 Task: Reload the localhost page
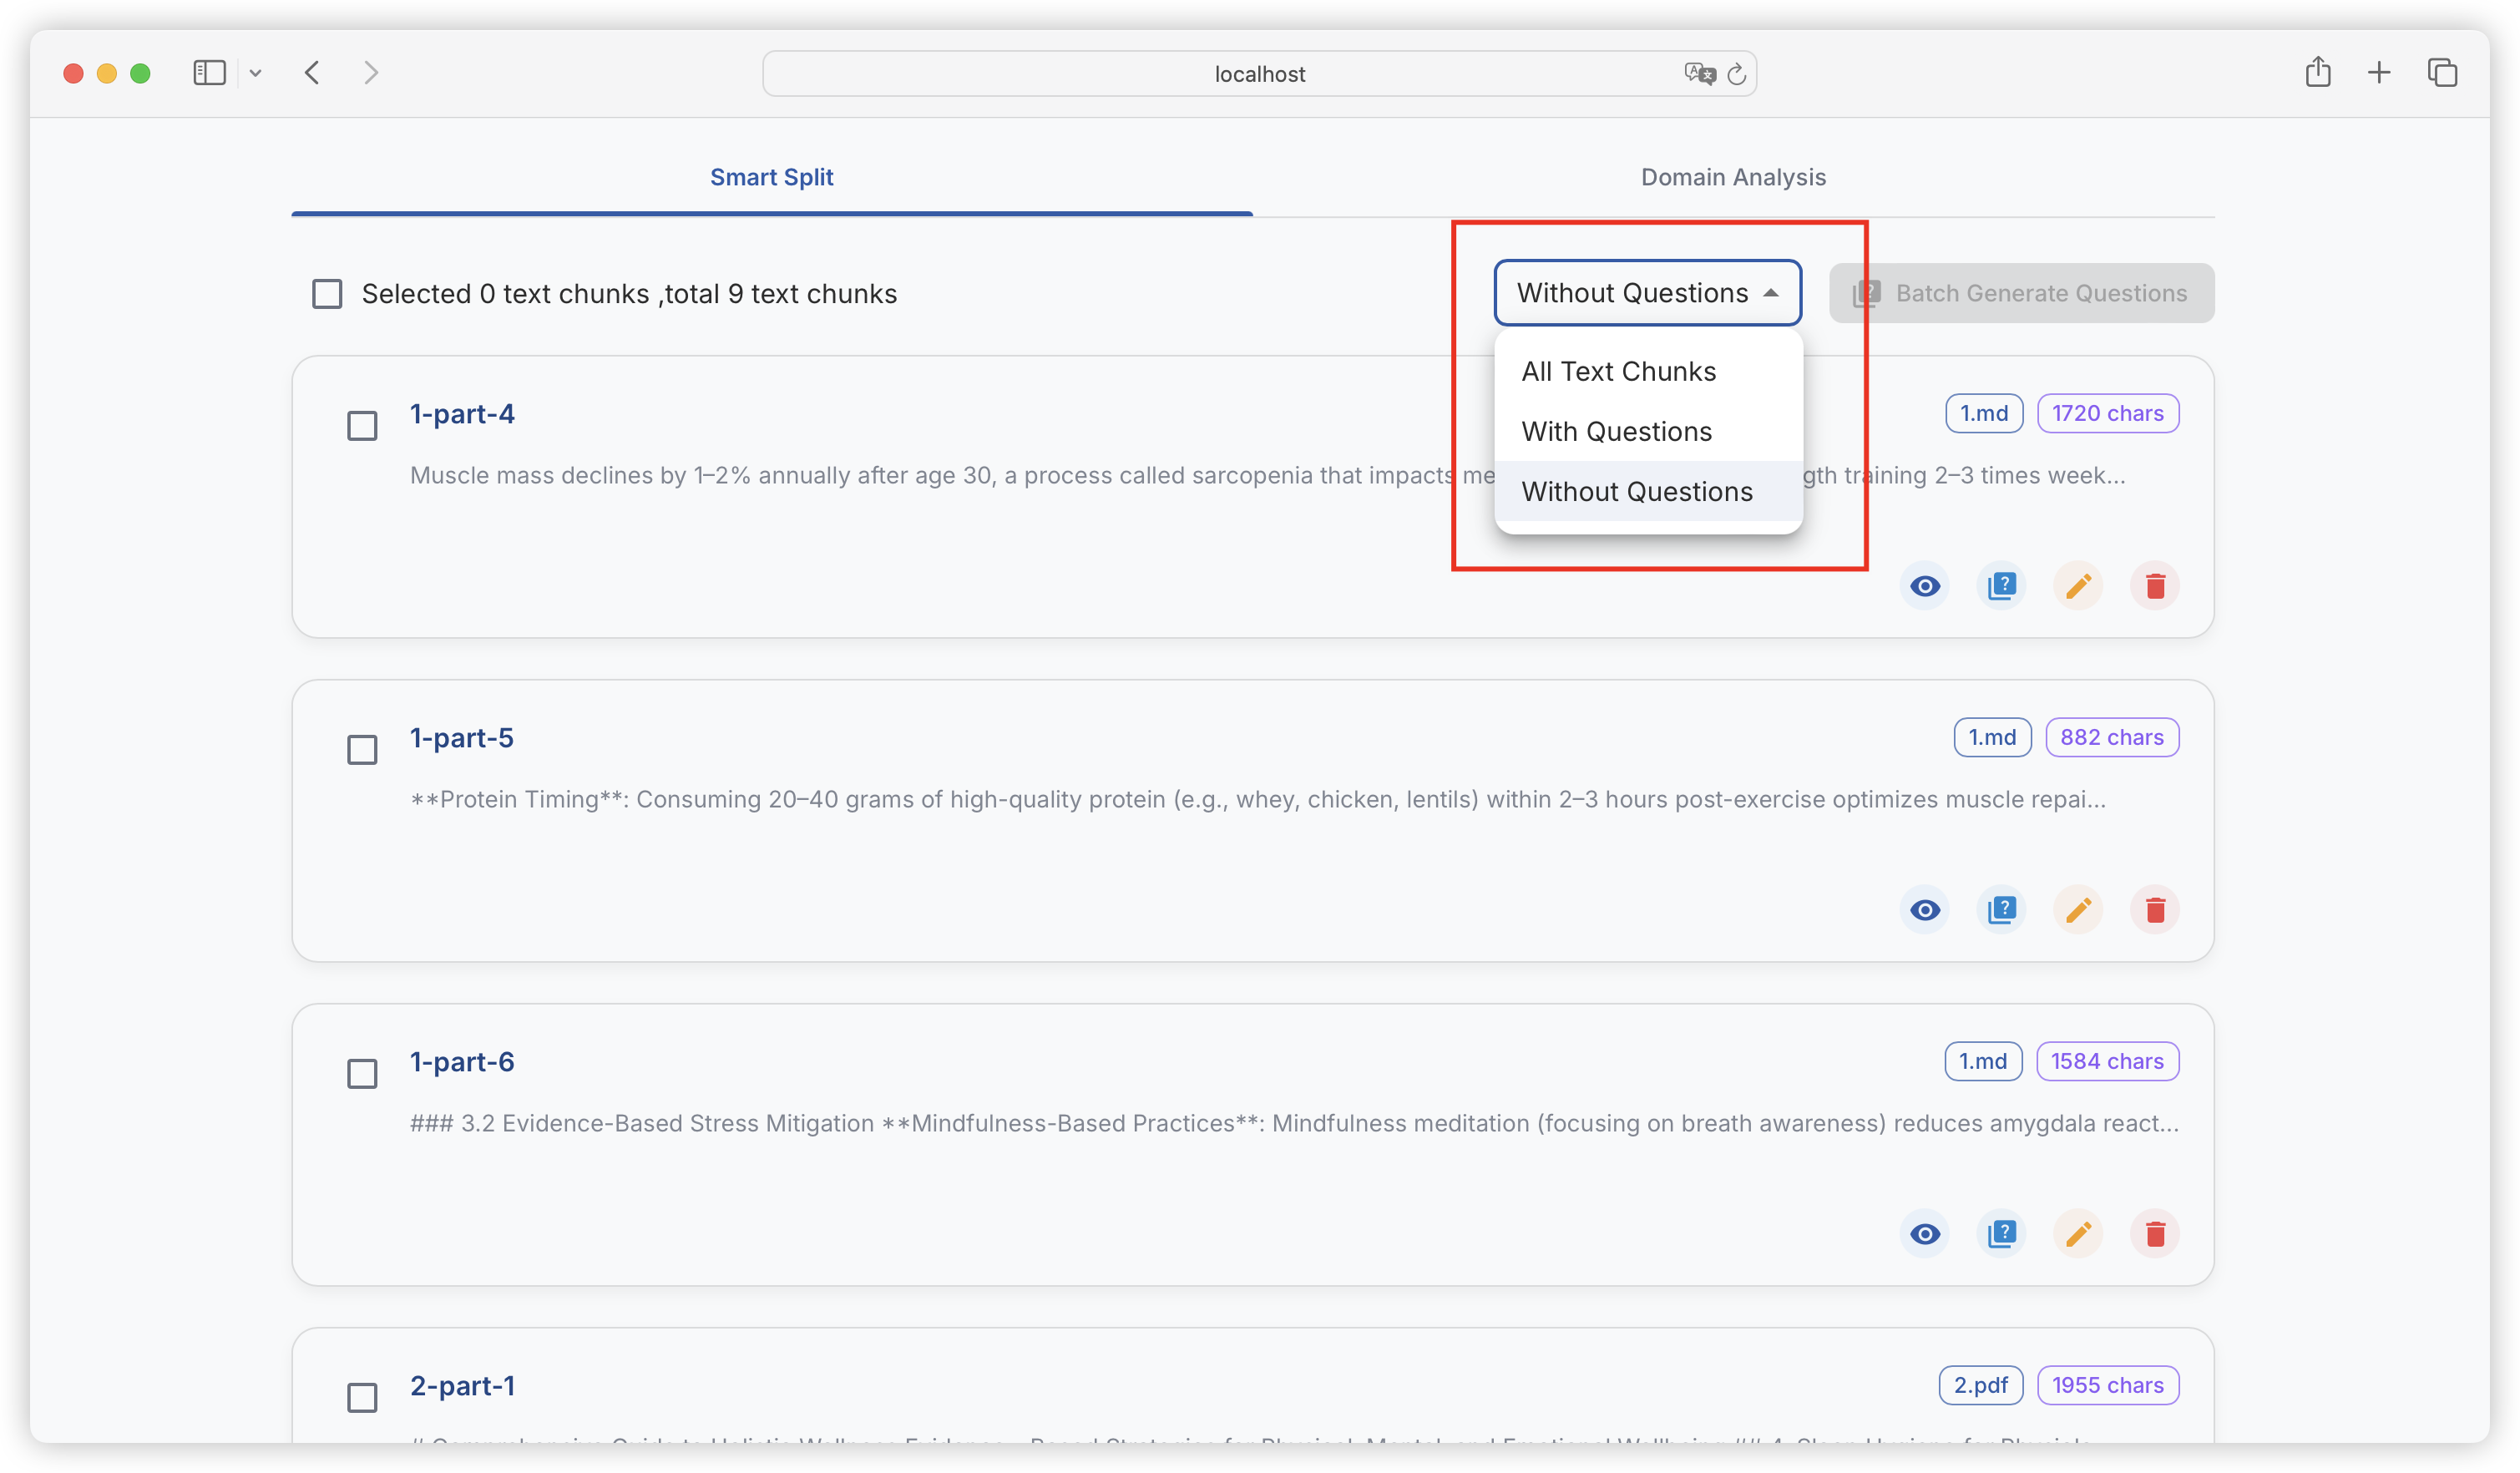[x=1737, y=74]
